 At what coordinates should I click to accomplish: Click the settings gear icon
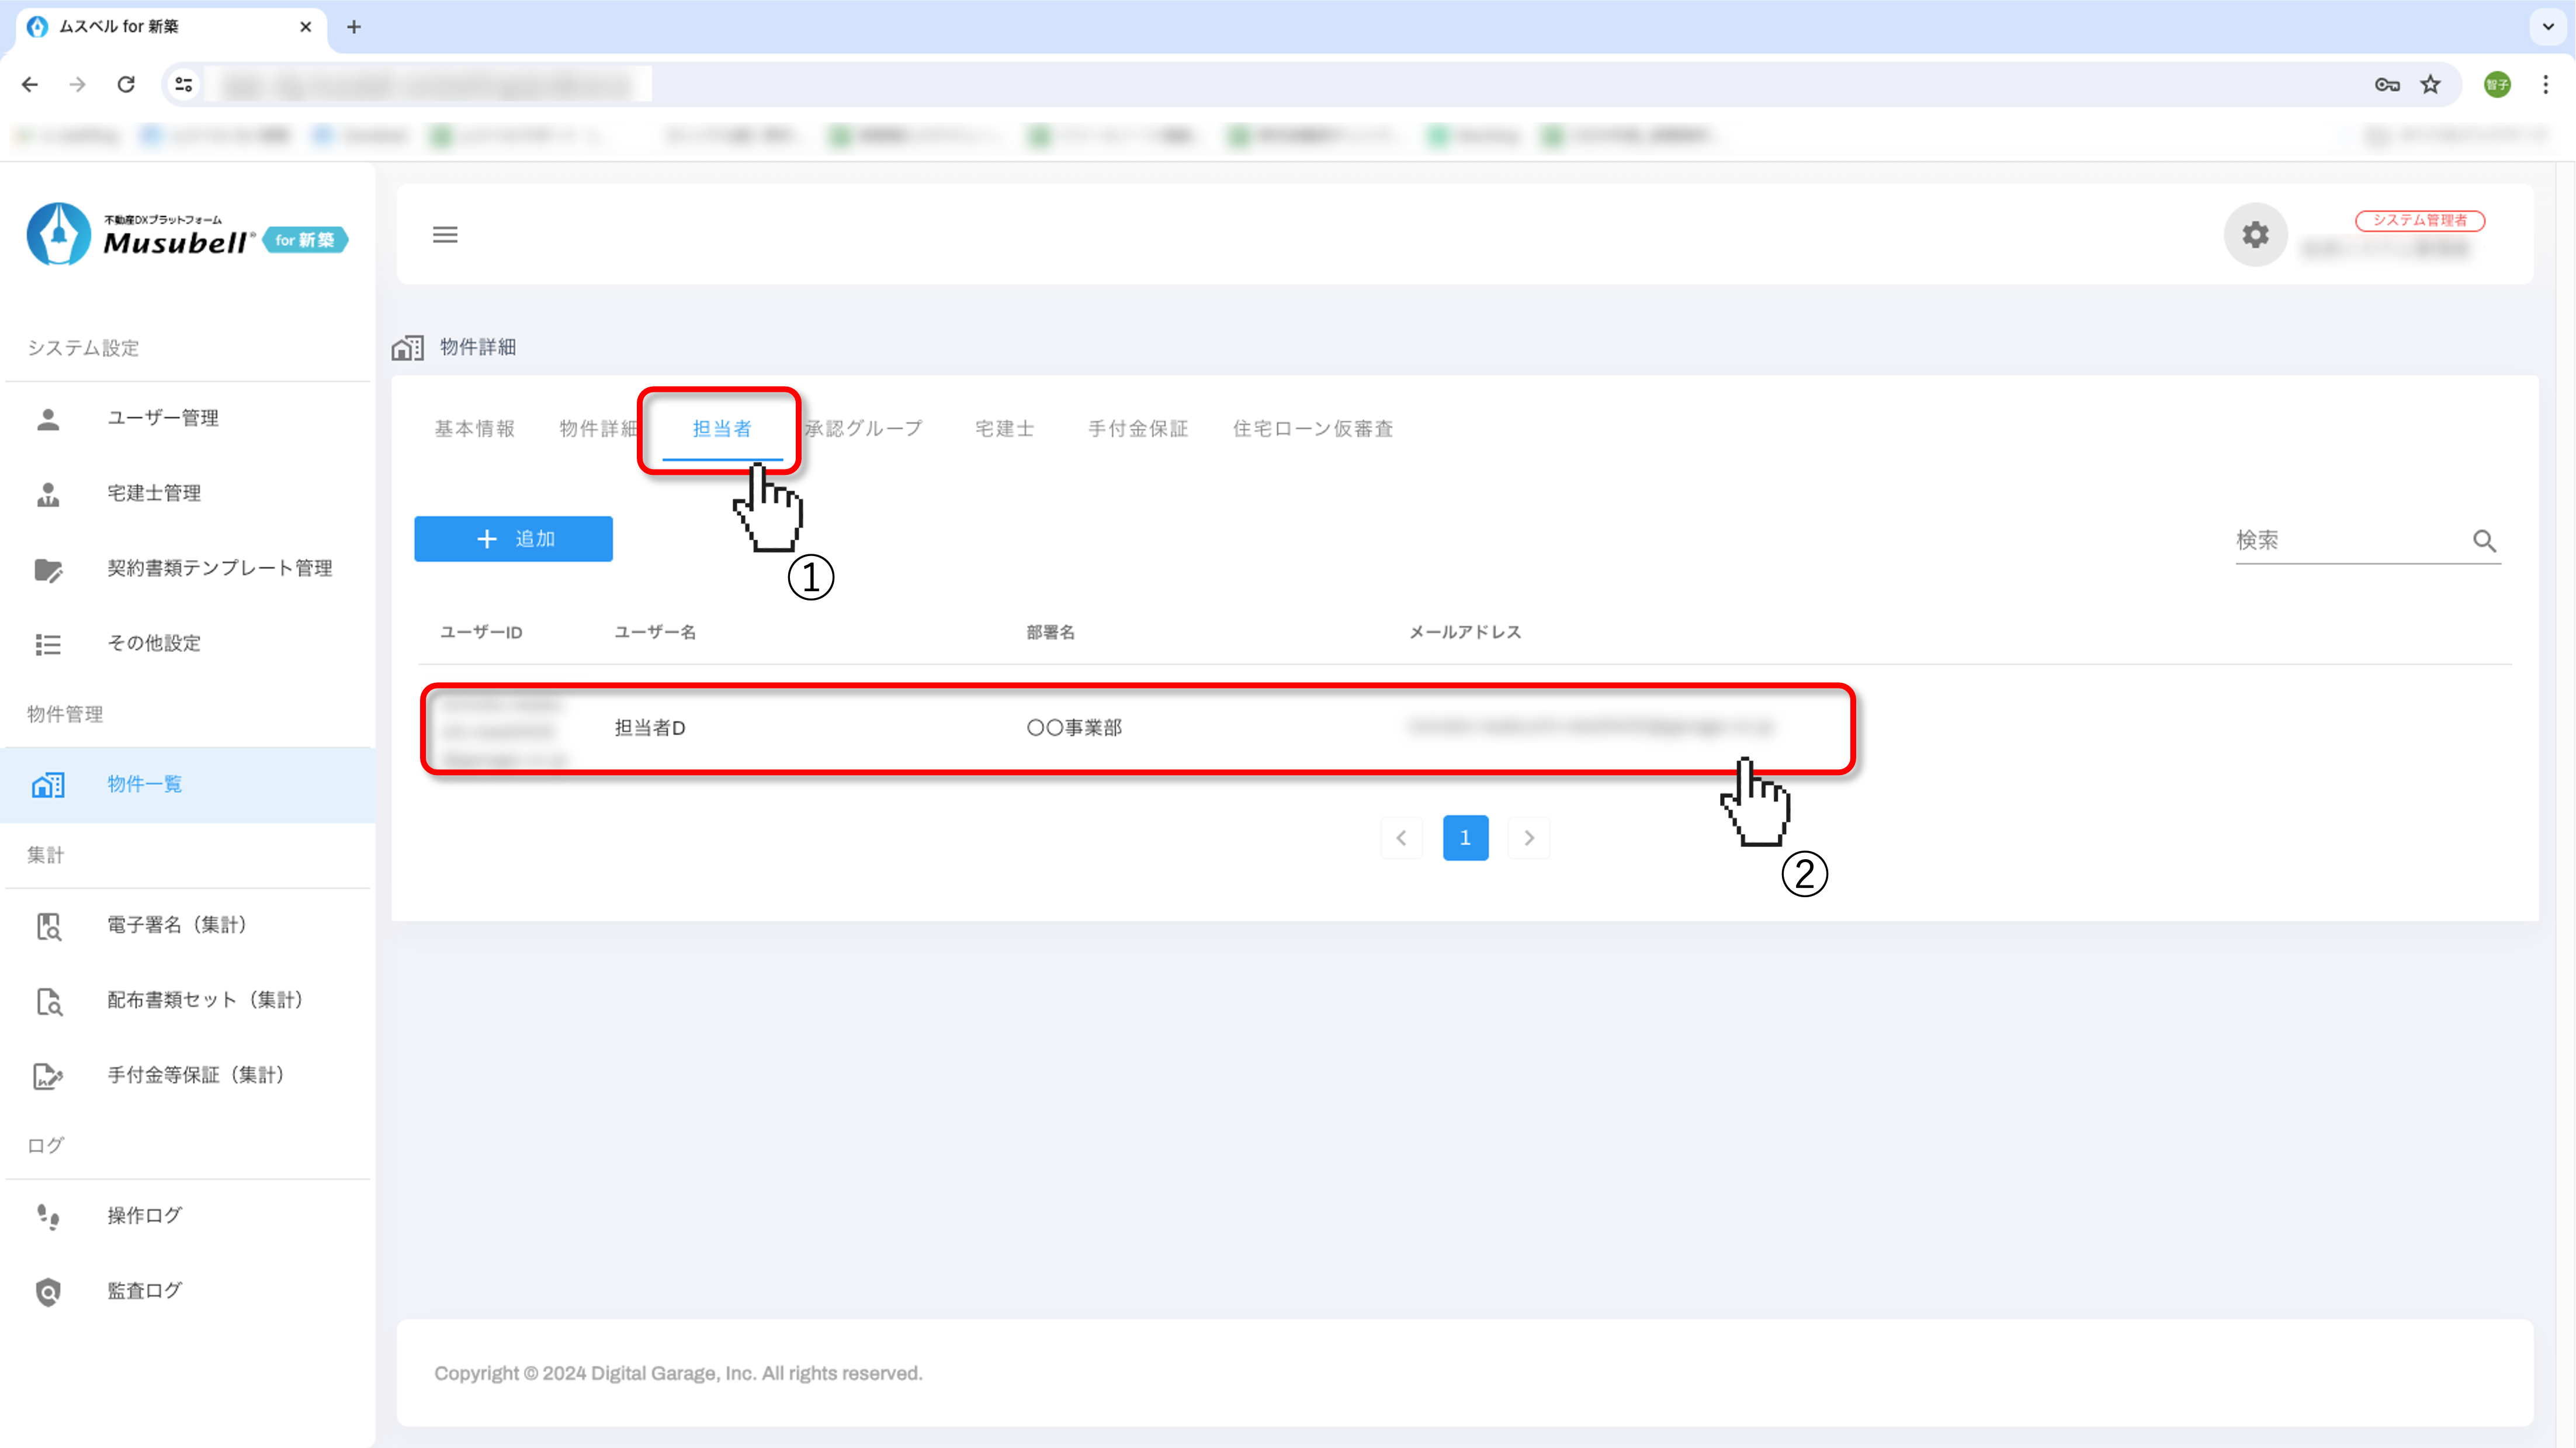coord(2255,234)
